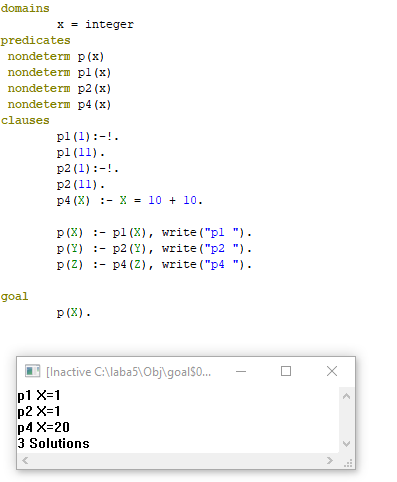Click the vertical scrollbar down arrow
Image resolution: width=397 pixels, height=482 pixels.
point(346,444)
